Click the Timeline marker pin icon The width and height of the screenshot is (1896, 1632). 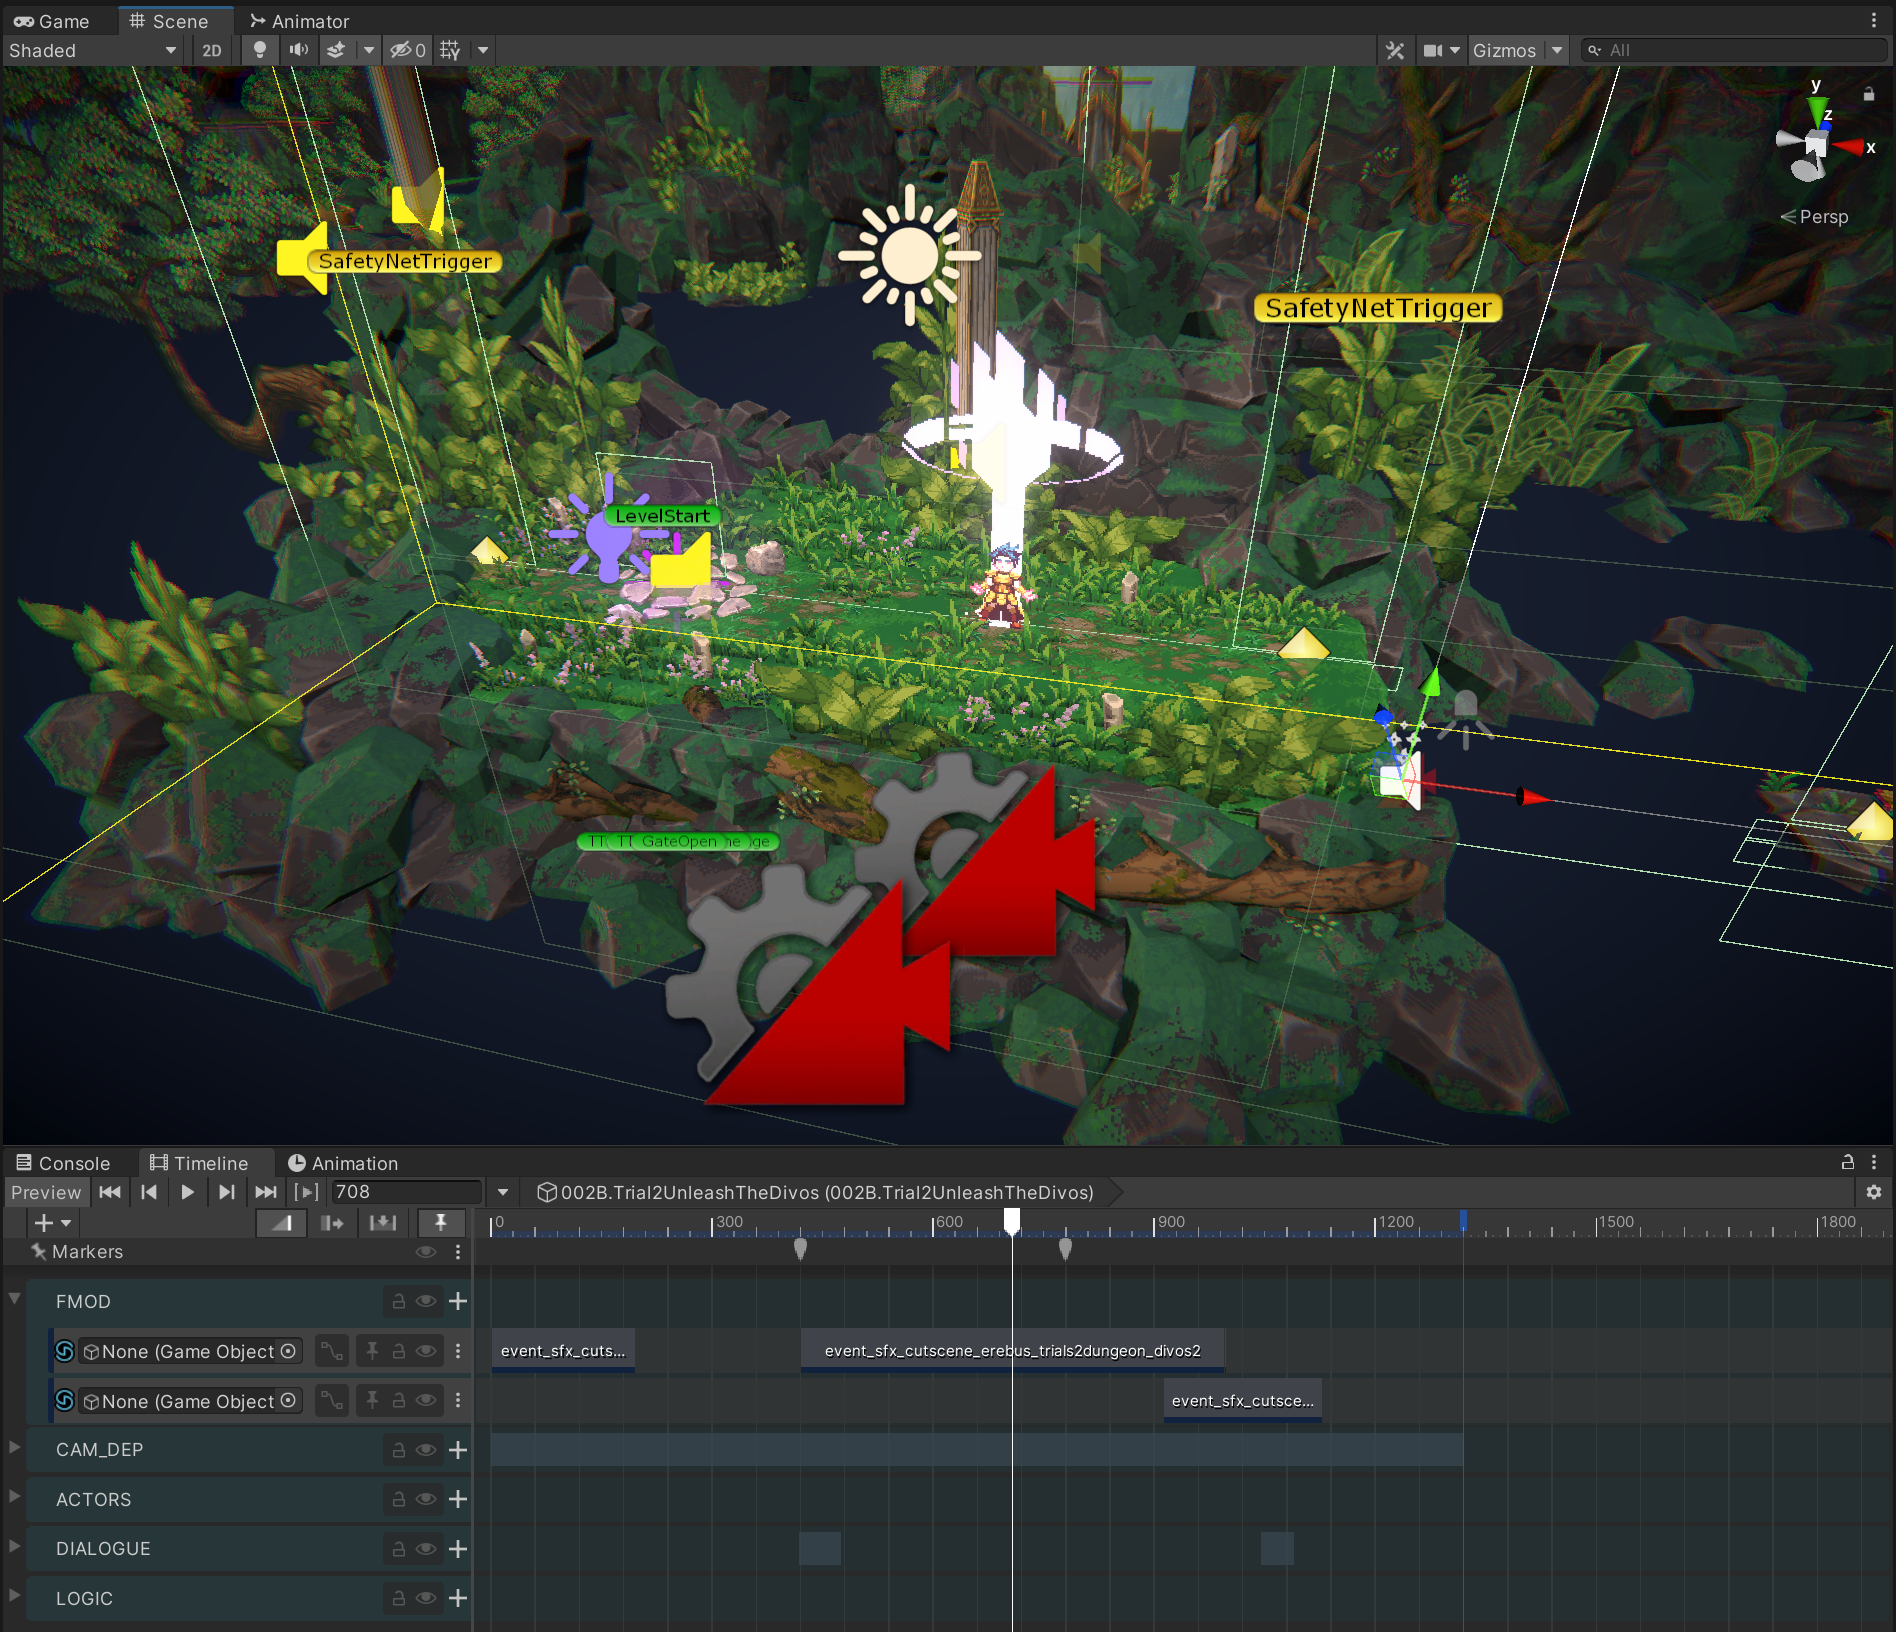coord(440,1222)
